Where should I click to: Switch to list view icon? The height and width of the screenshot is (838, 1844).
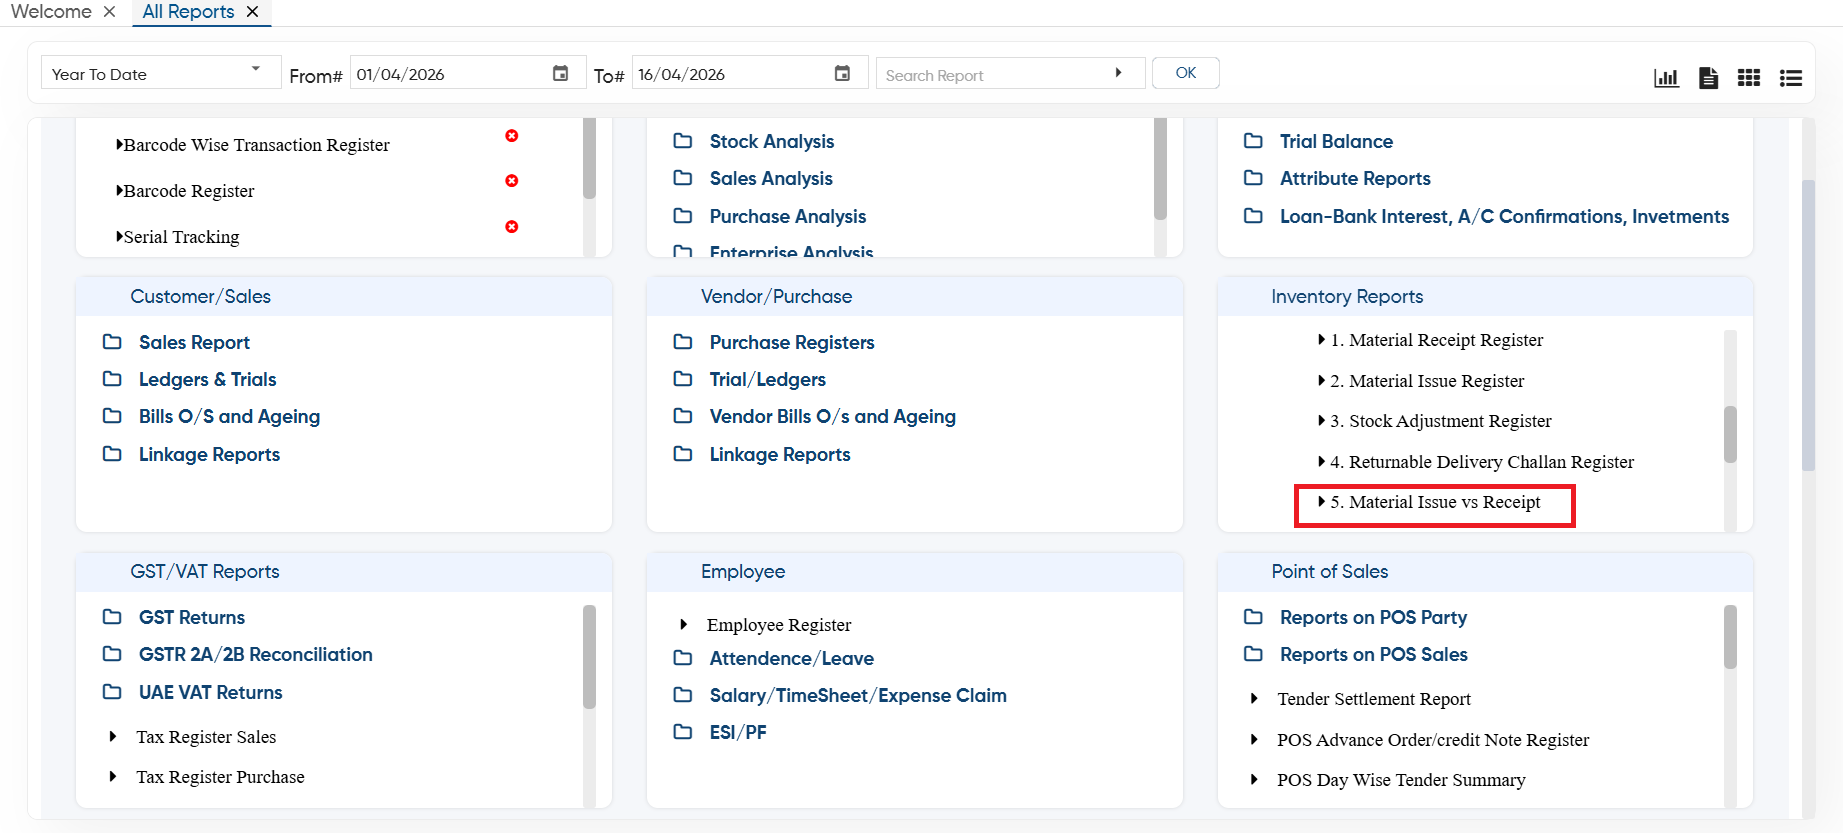(x=1791, y=78)
